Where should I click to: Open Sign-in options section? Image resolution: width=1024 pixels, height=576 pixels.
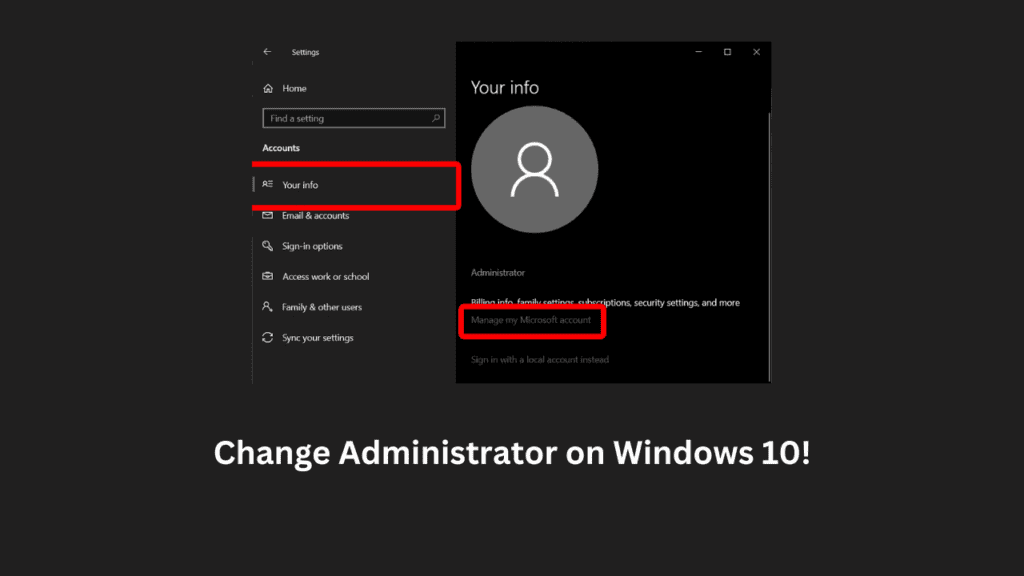click(312, 246)
